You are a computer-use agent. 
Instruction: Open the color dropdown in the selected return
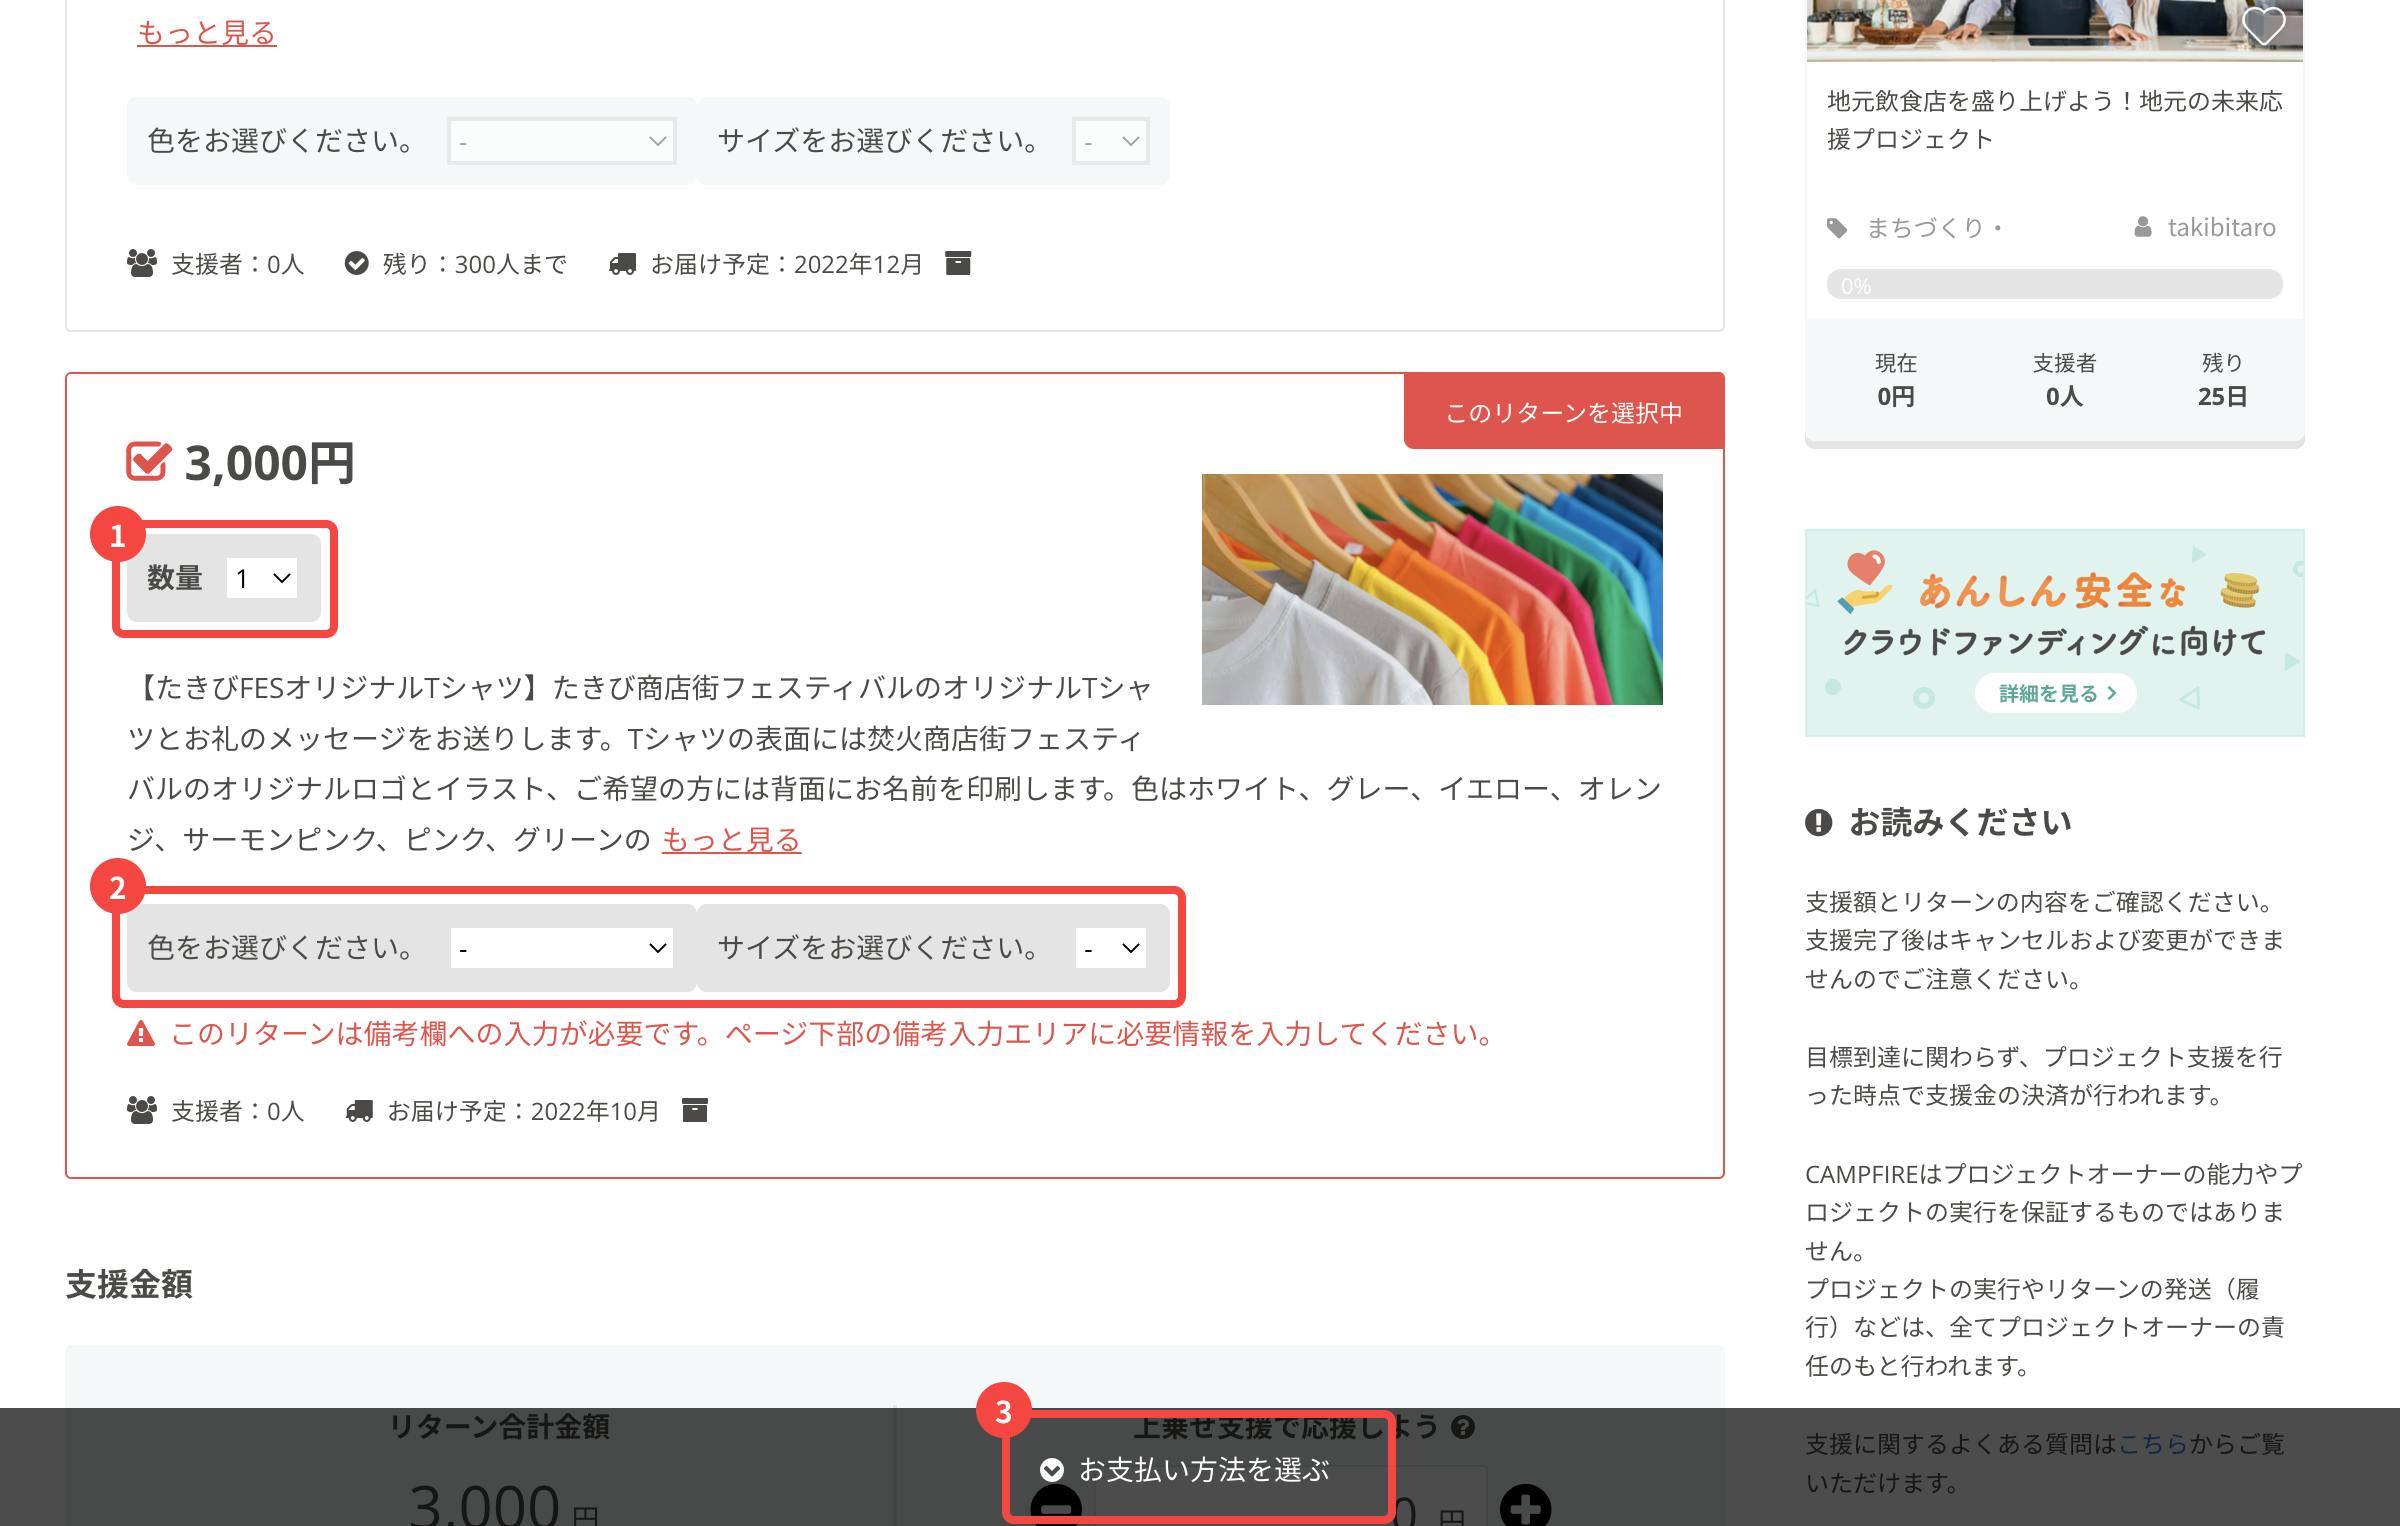tap(562, 948)
